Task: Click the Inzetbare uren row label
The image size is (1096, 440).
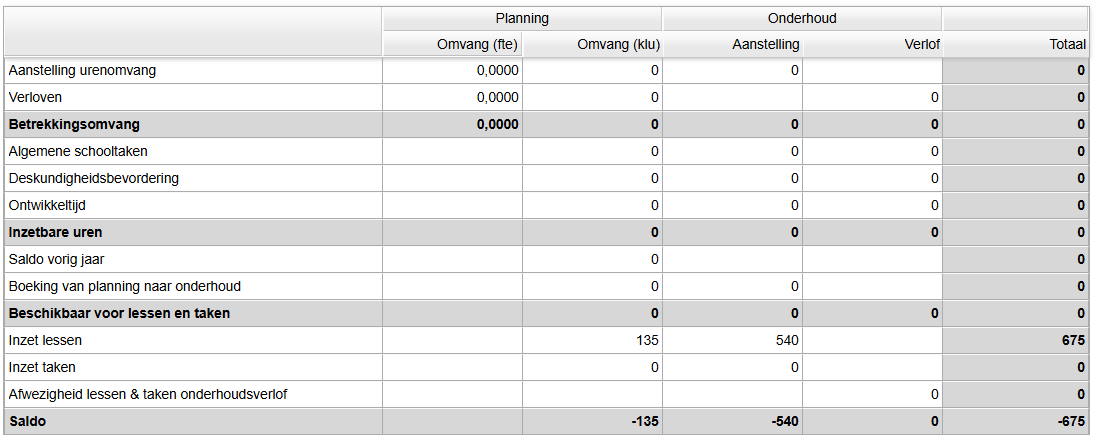Action: tap(55, 233)
